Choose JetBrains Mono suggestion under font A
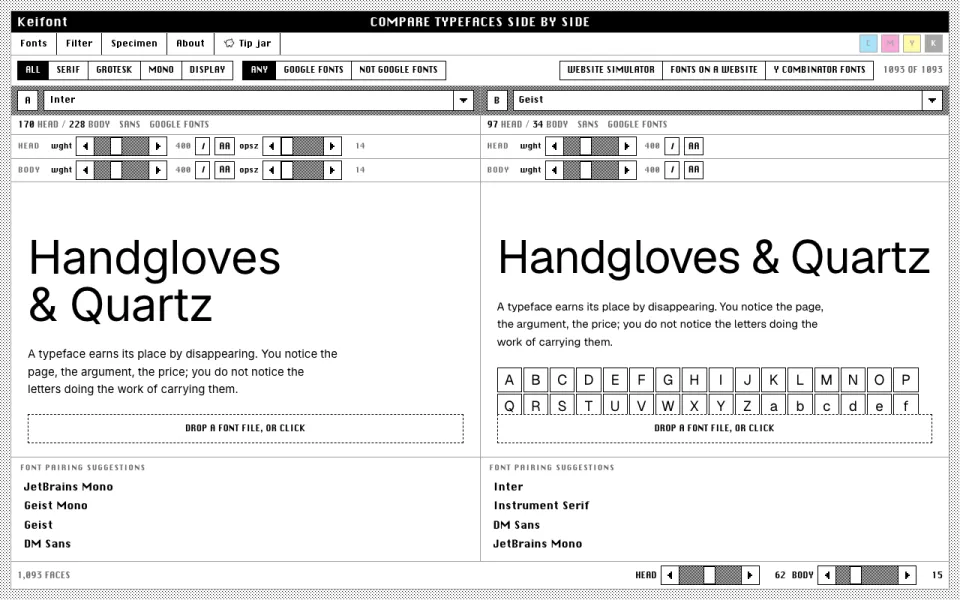The image size is (960, 600). tap(69, 487)
